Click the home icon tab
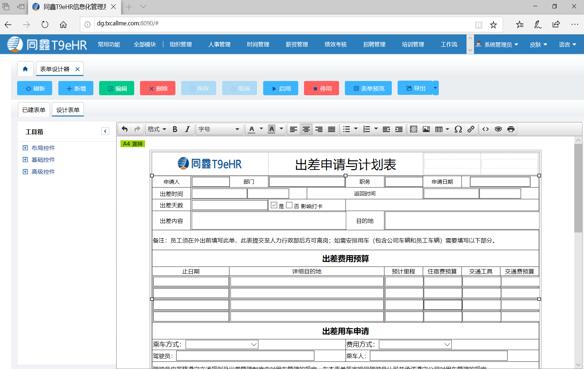Image resolution: width=585 pixels, height=370 pixels. point(25,69)
